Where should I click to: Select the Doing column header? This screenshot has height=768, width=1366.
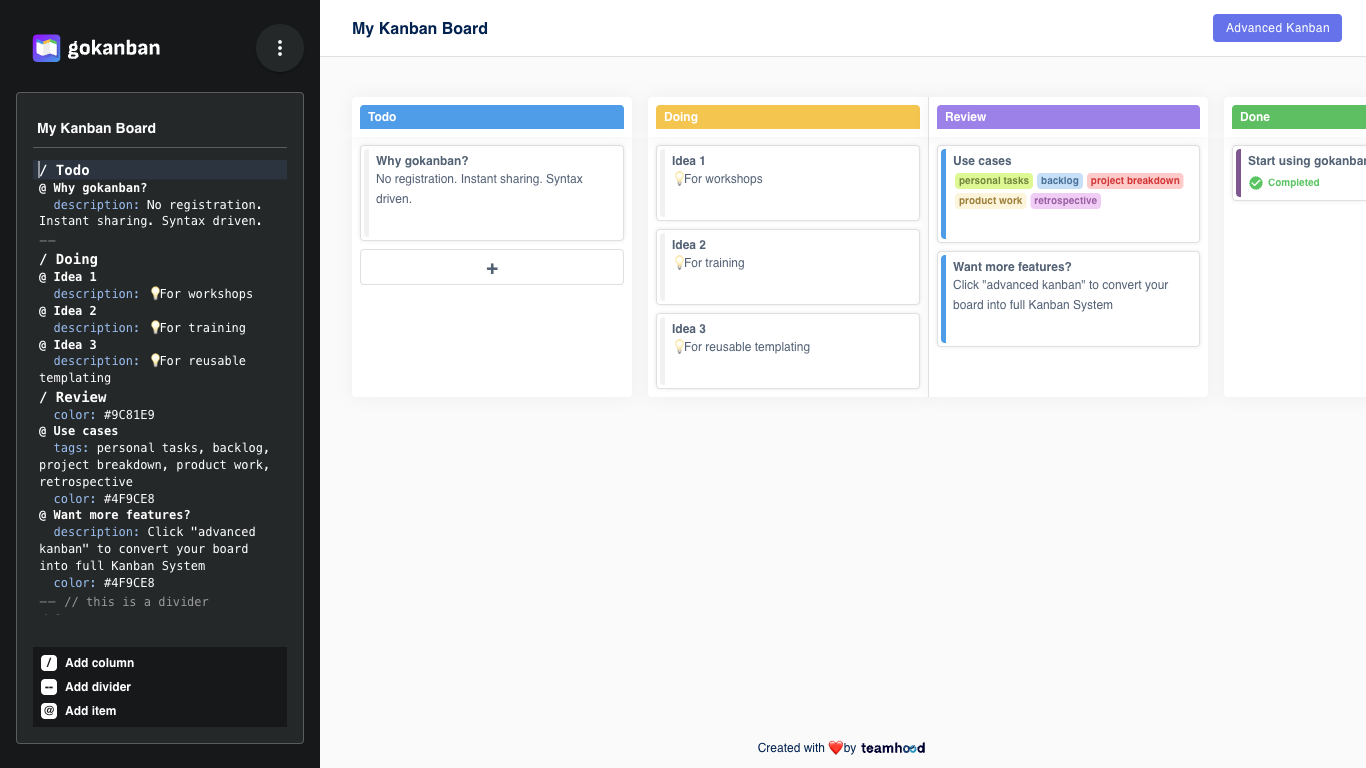788,117
